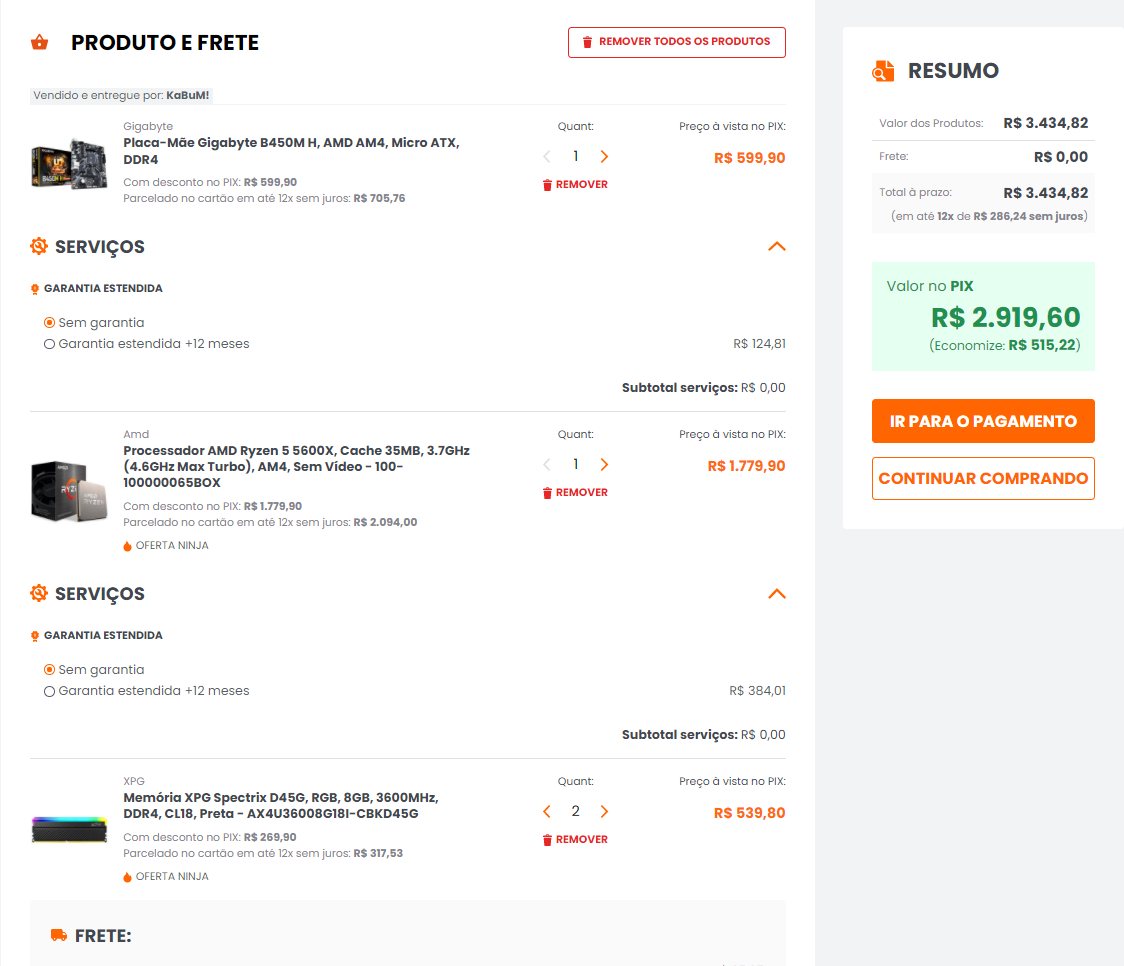Click Continuar Comprando button
The image size is (1124, 966).
(x=983, y=479)
